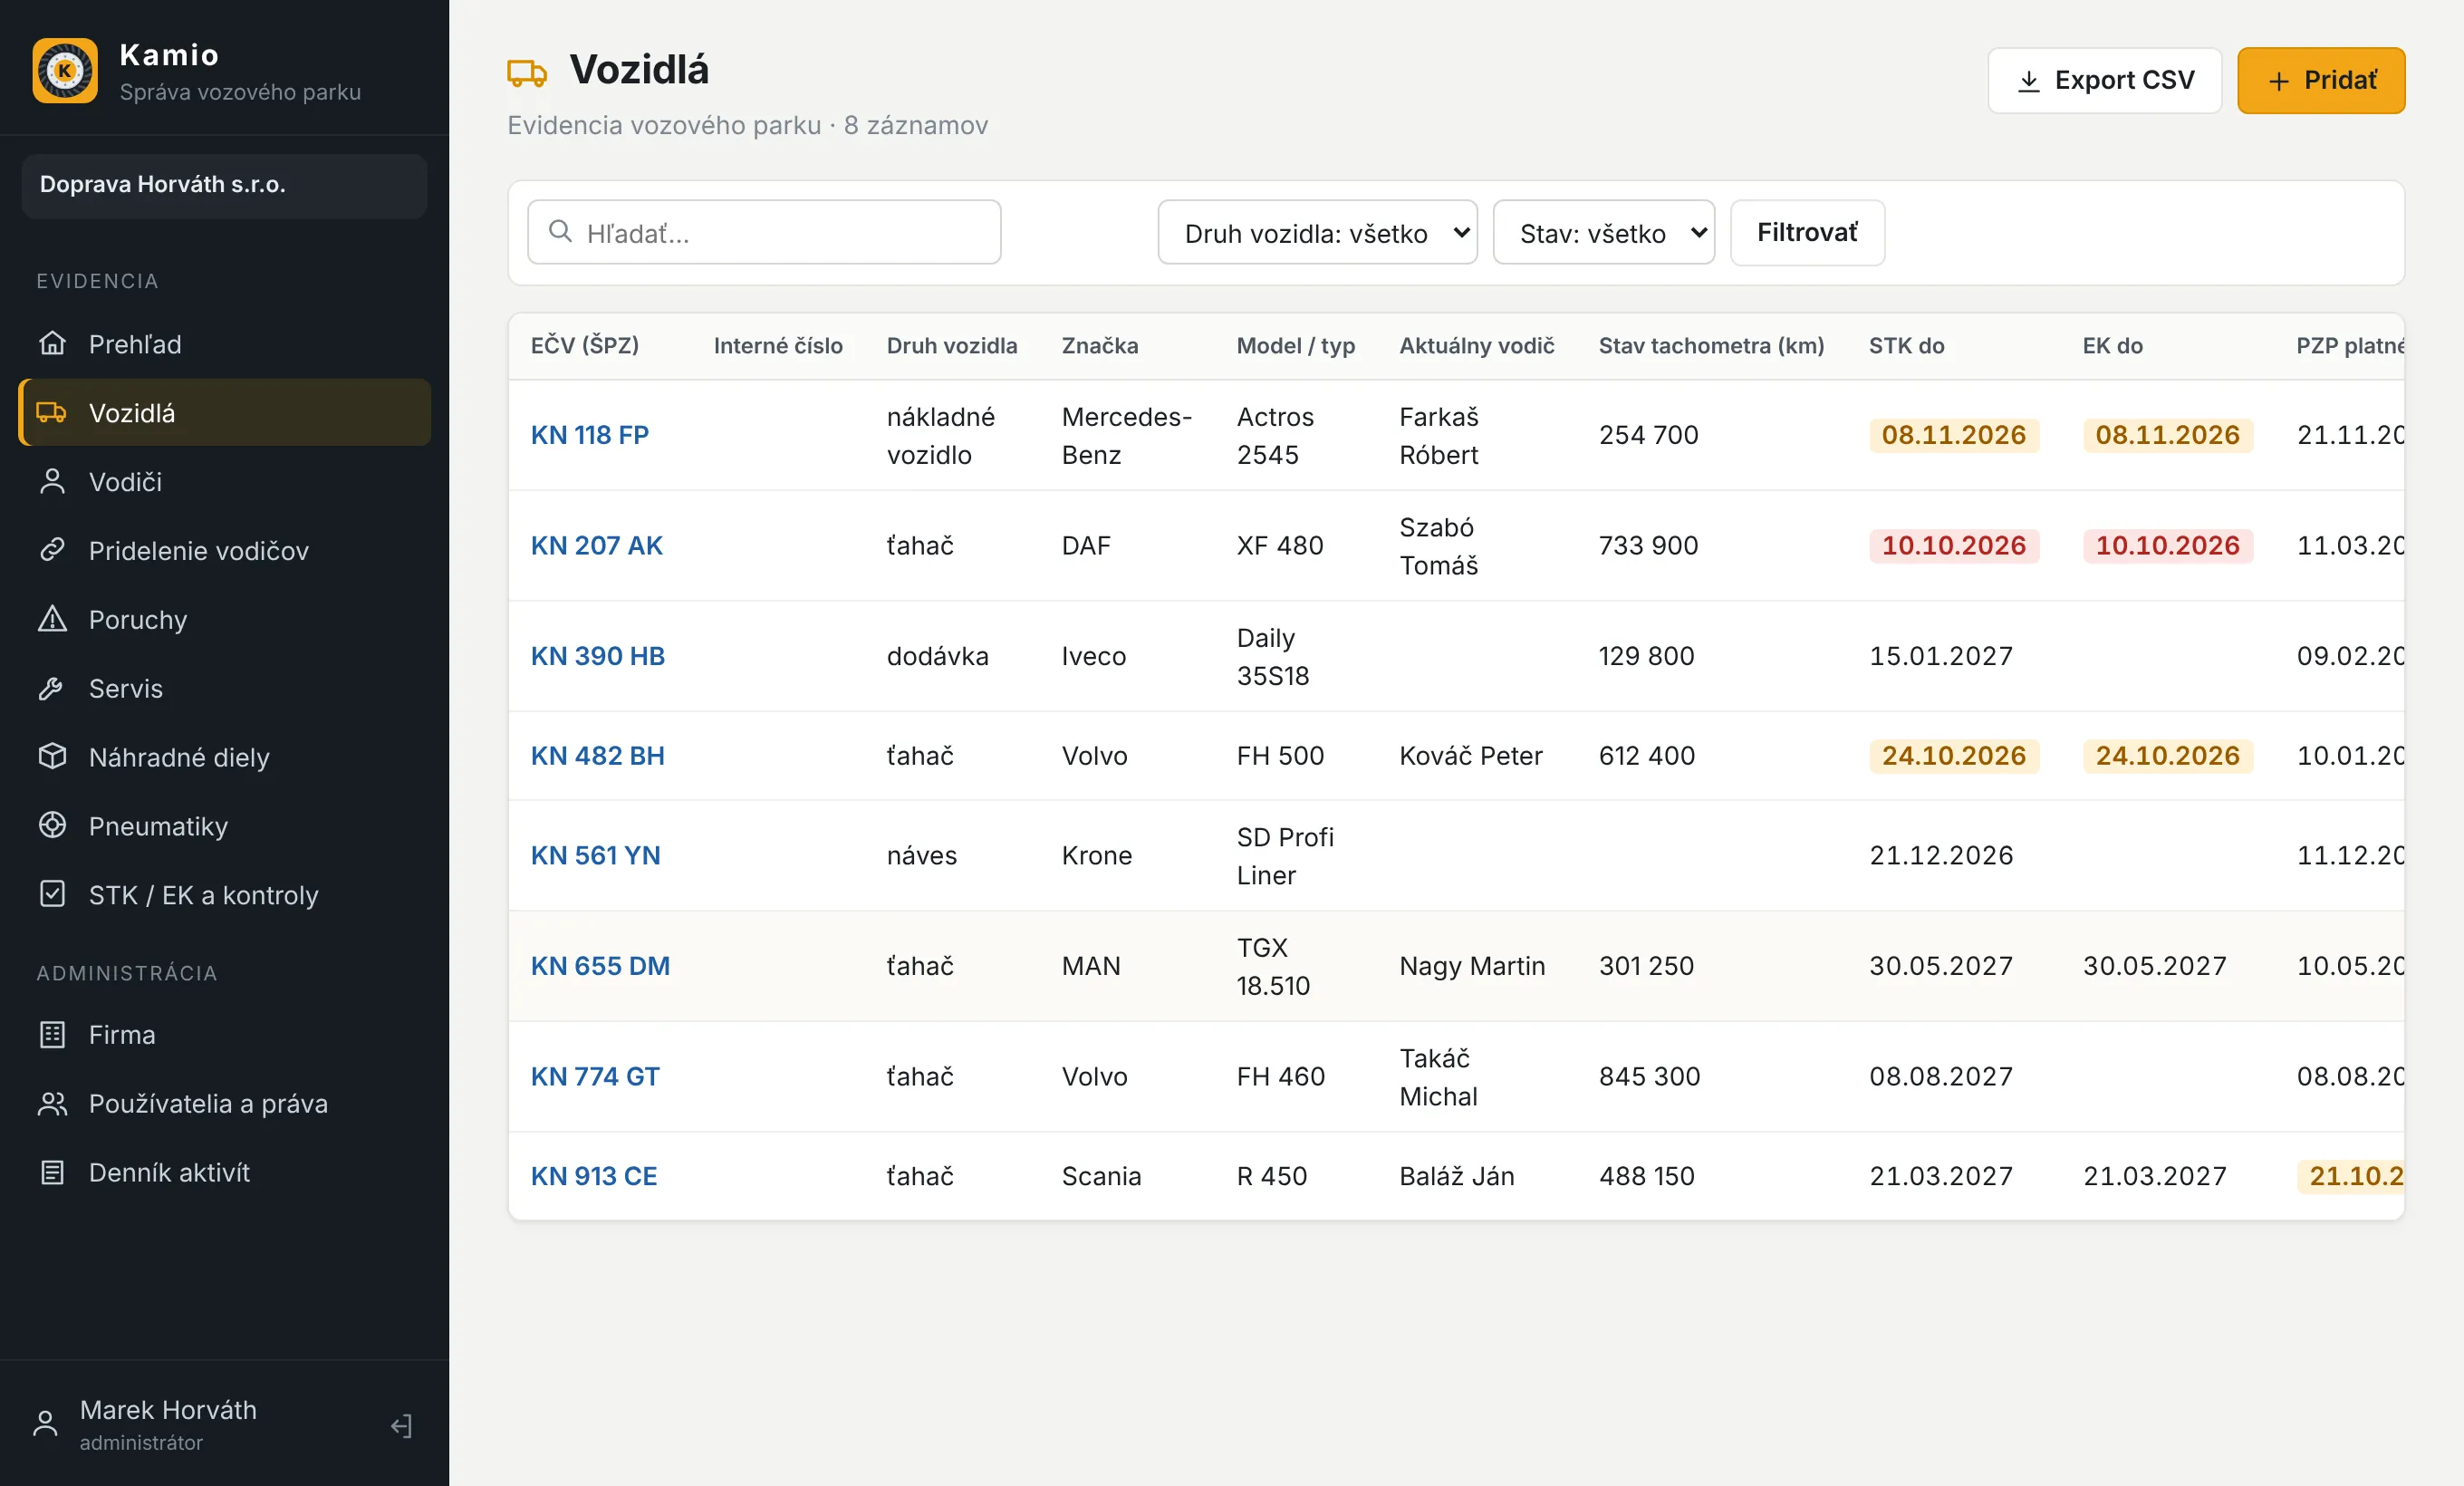Viewport: 2464px width, 1486px height.
Task: Go to Poruchy section
Action: 225,619
